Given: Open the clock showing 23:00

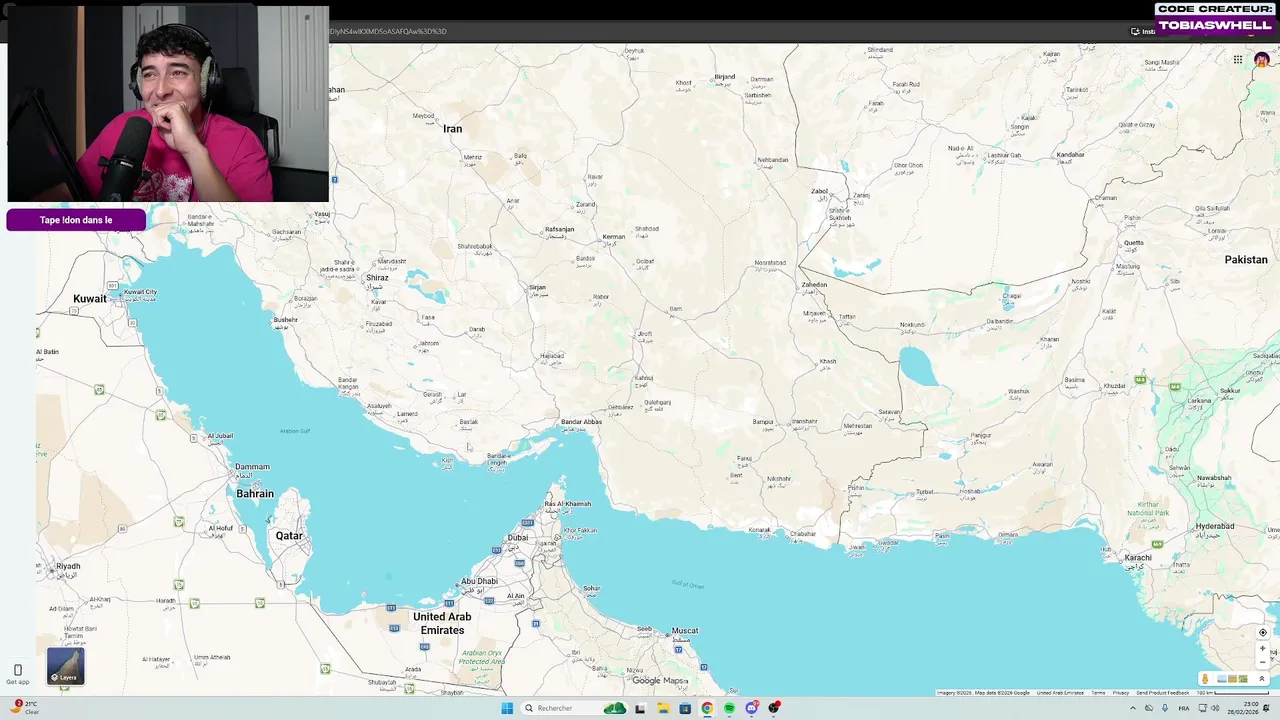Looking at the screenshot, I should (1244, 708).
